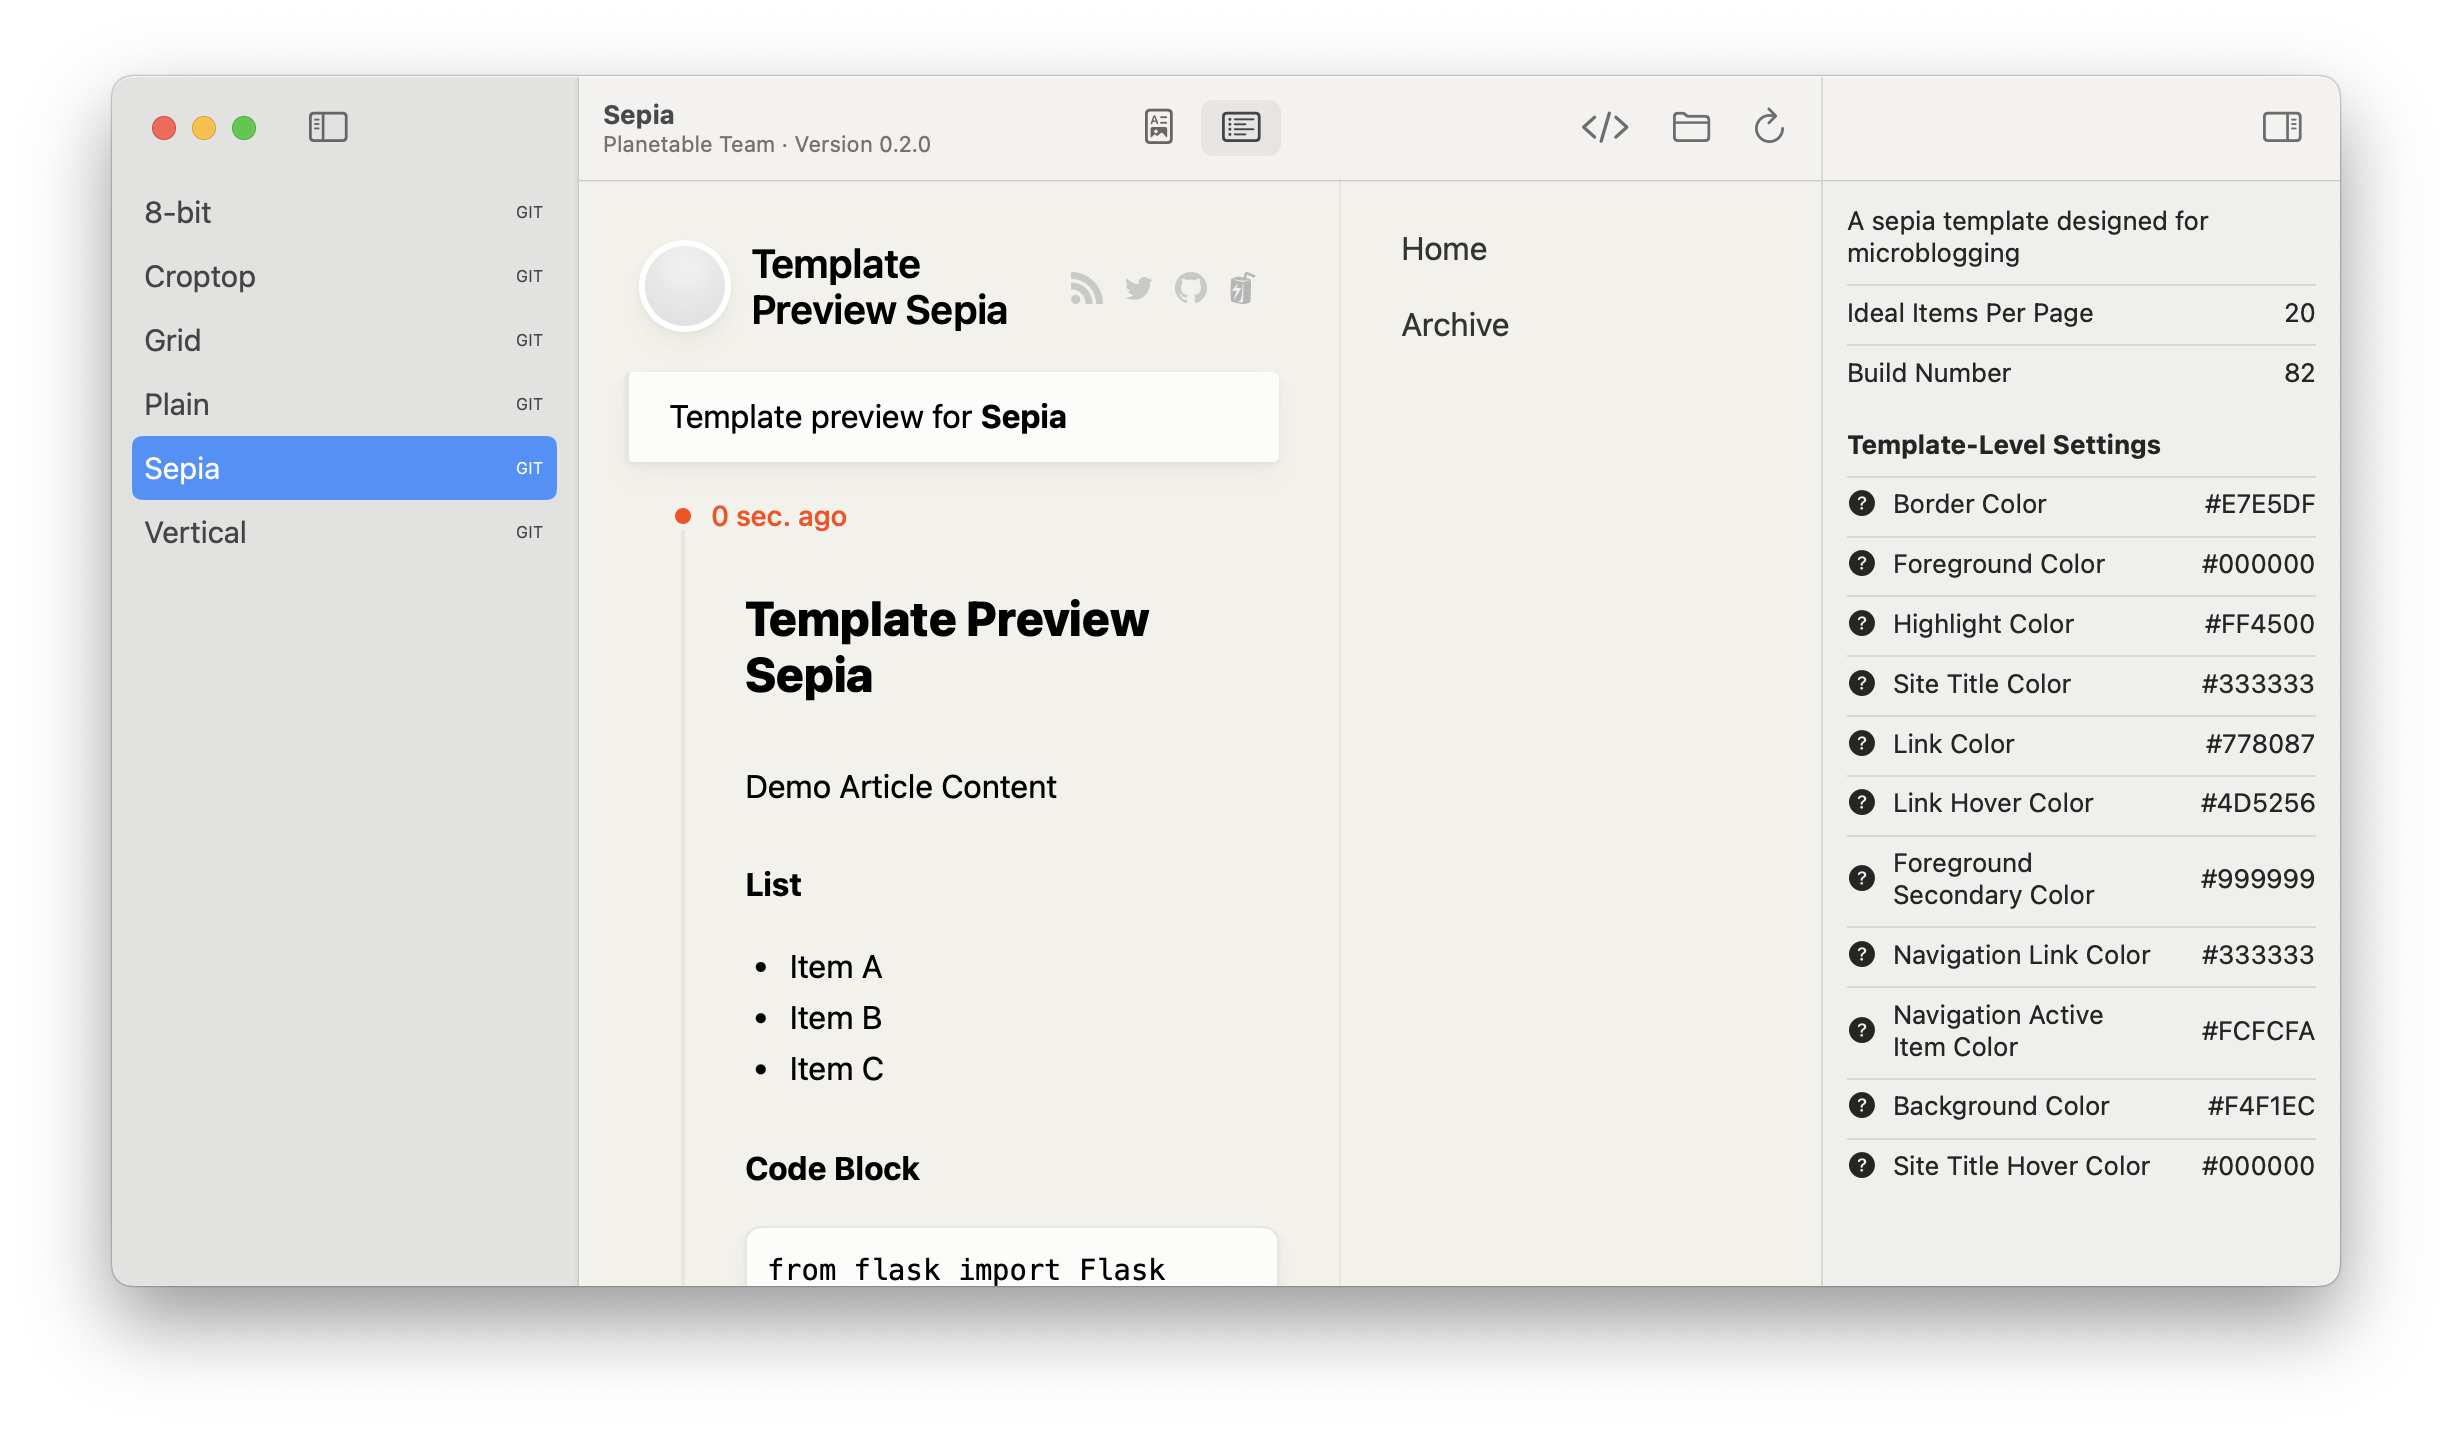Click the RSS feed icon
Image resolution: width=2452 pixels, height=1434 pixels.
click(1086, 288)
